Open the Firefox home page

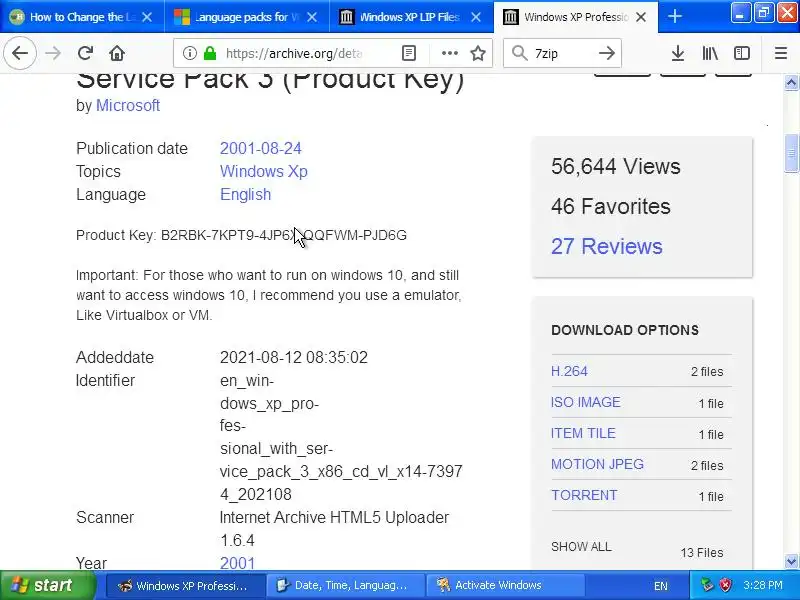117,53
